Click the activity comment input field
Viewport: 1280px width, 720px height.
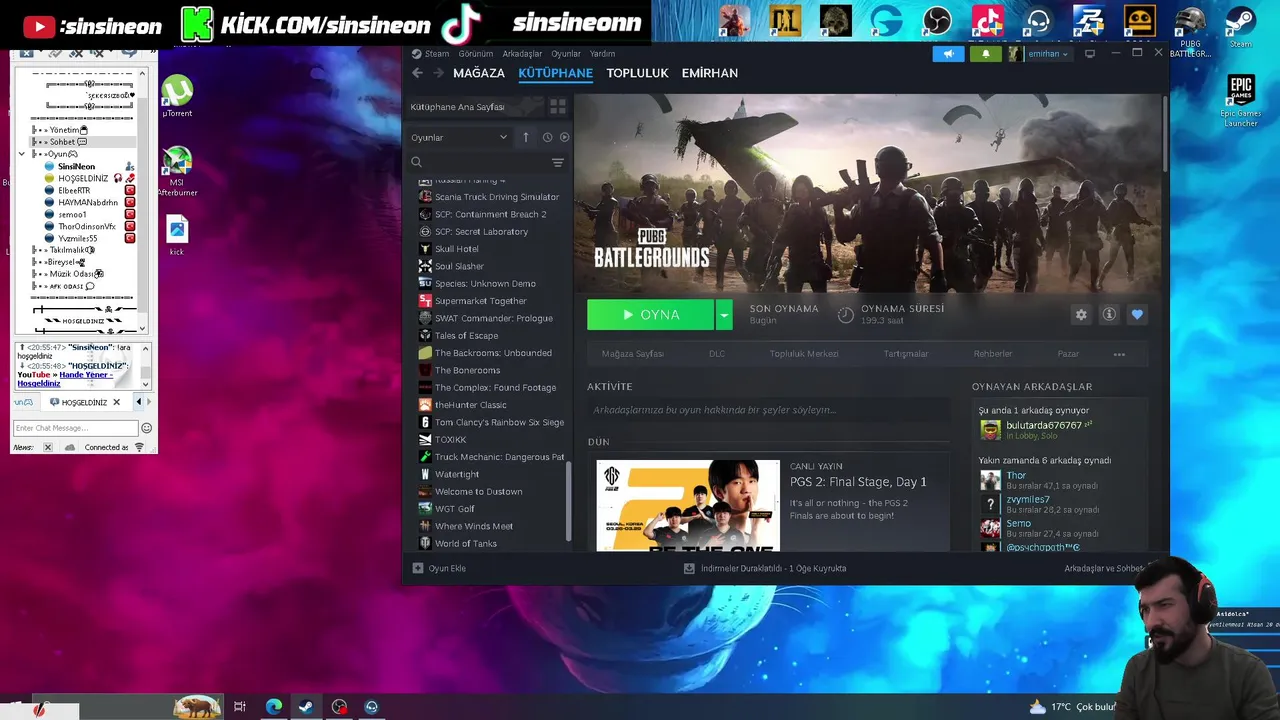(x=768, y=410)
